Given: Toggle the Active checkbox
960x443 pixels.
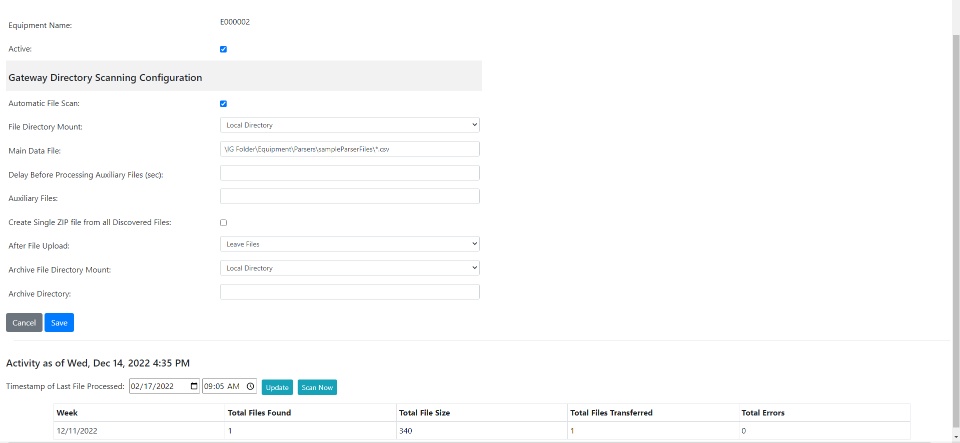Looking at the screenshot, I should click(223, 48).
